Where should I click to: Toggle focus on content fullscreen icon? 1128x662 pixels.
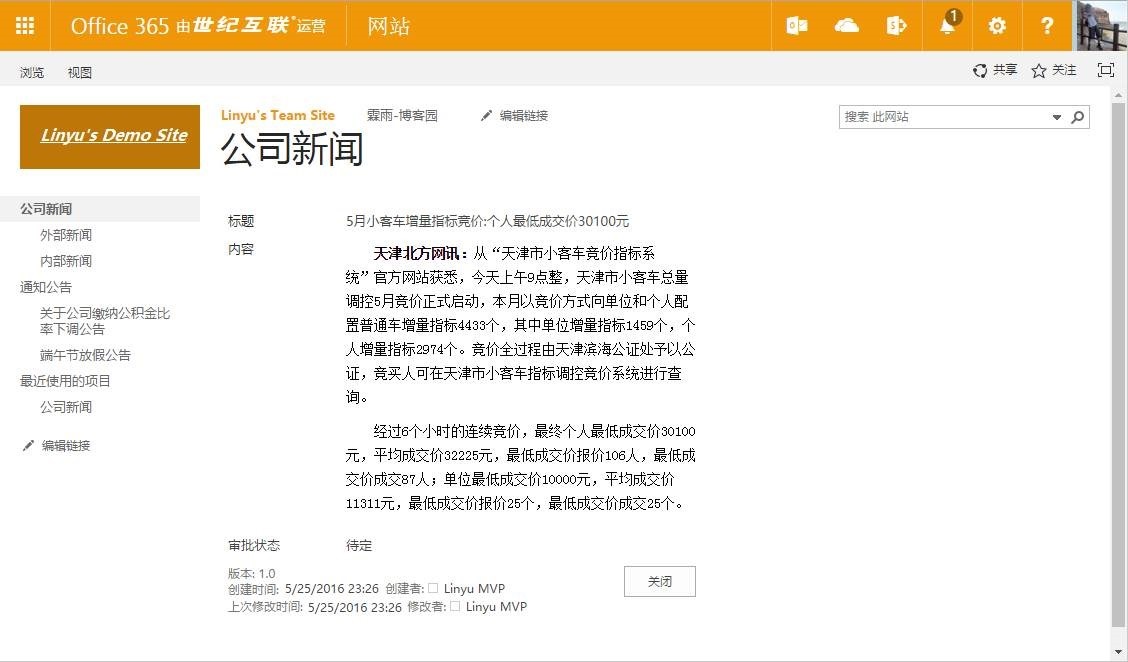point(1106,70)
